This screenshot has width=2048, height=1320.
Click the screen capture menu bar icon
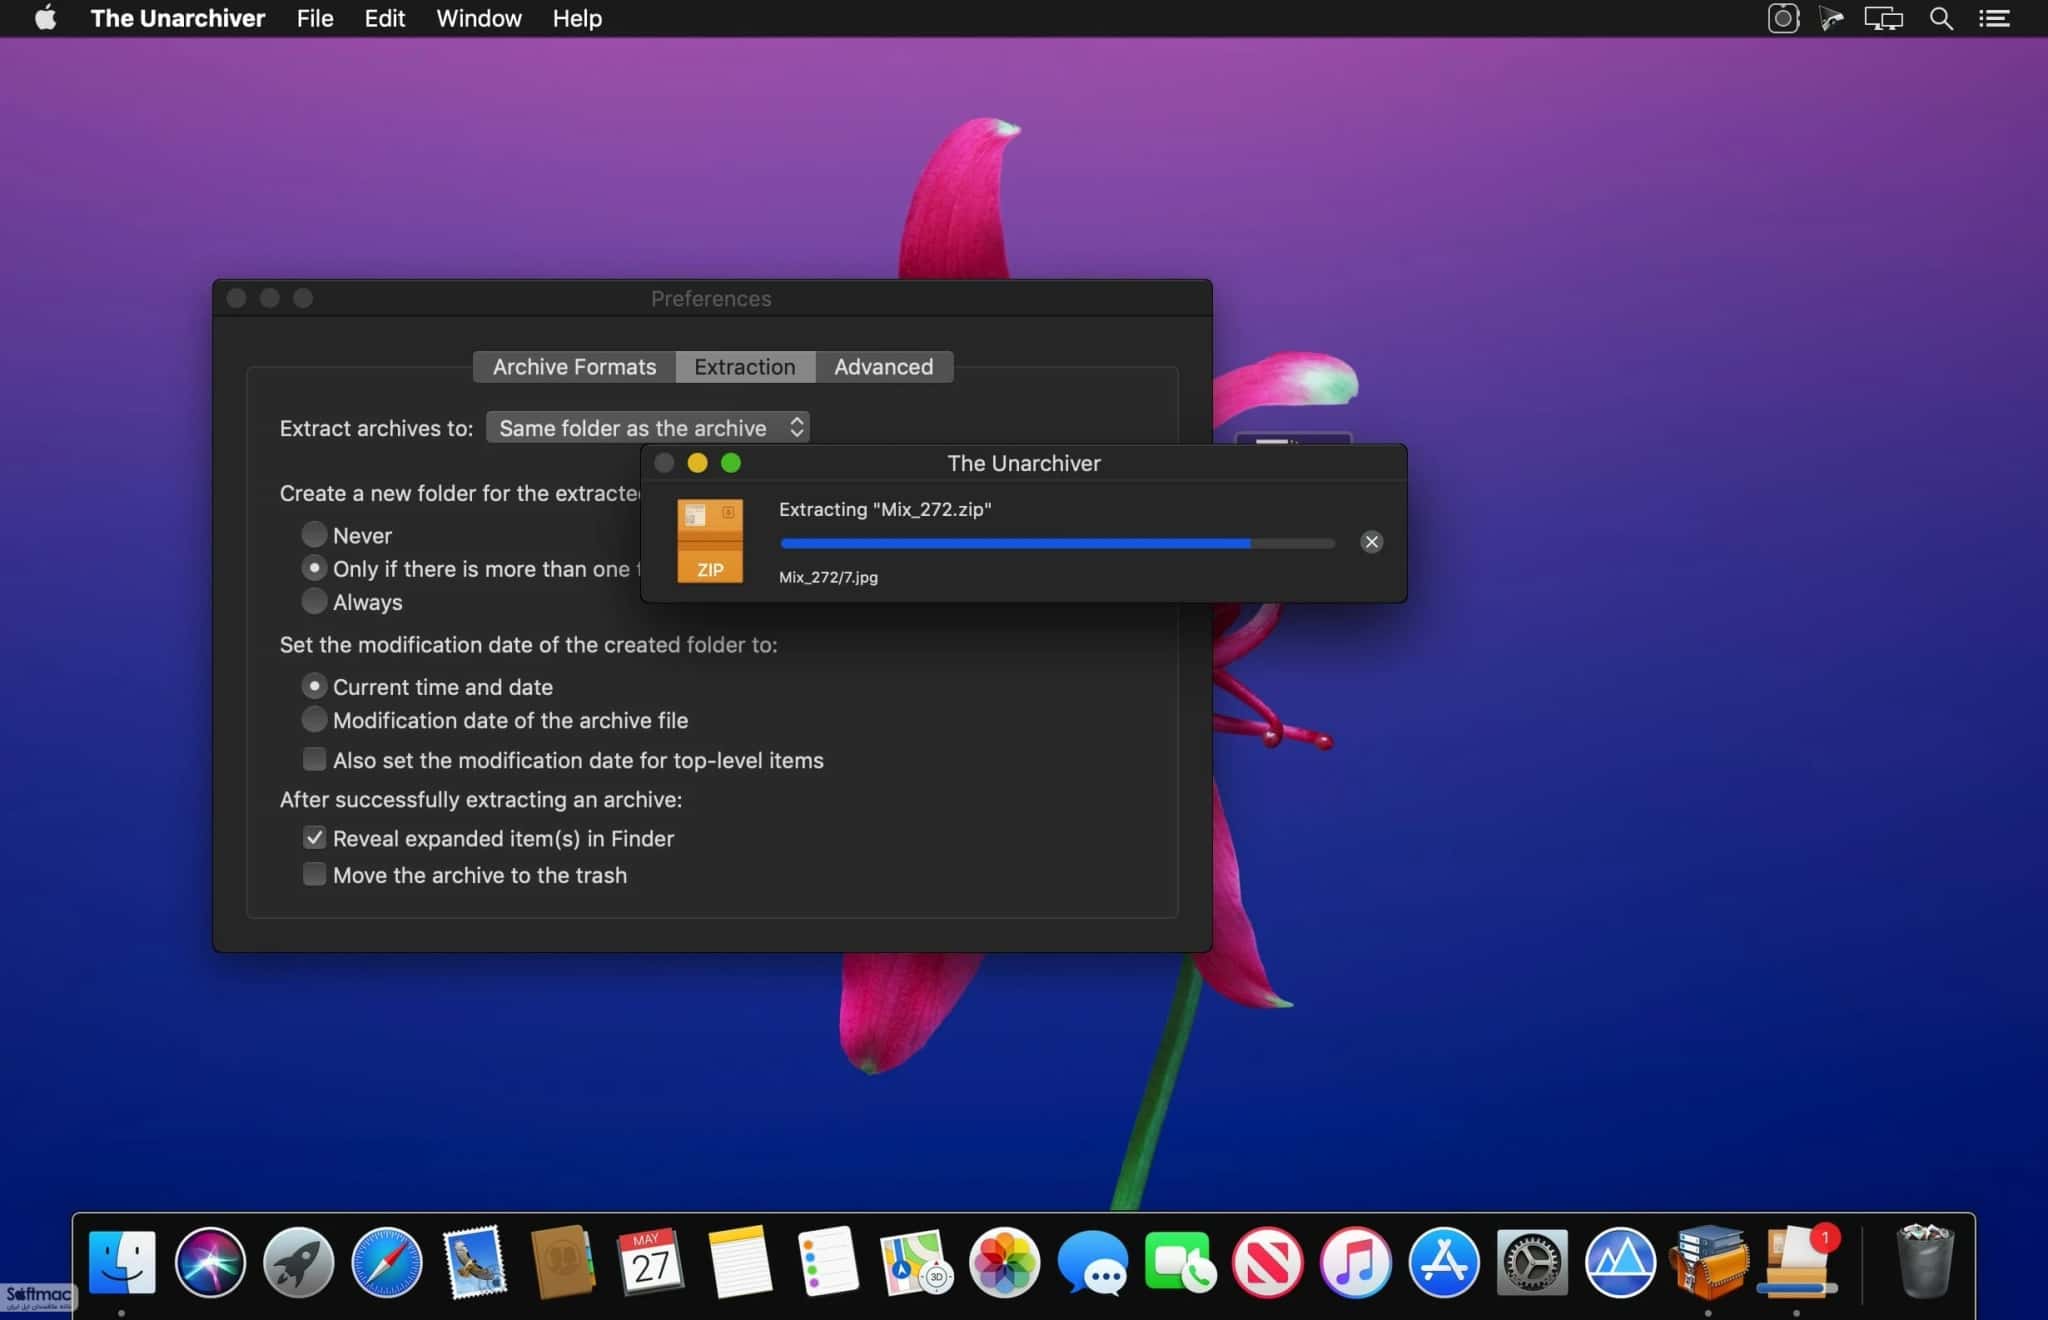(x=1783, y=18)
